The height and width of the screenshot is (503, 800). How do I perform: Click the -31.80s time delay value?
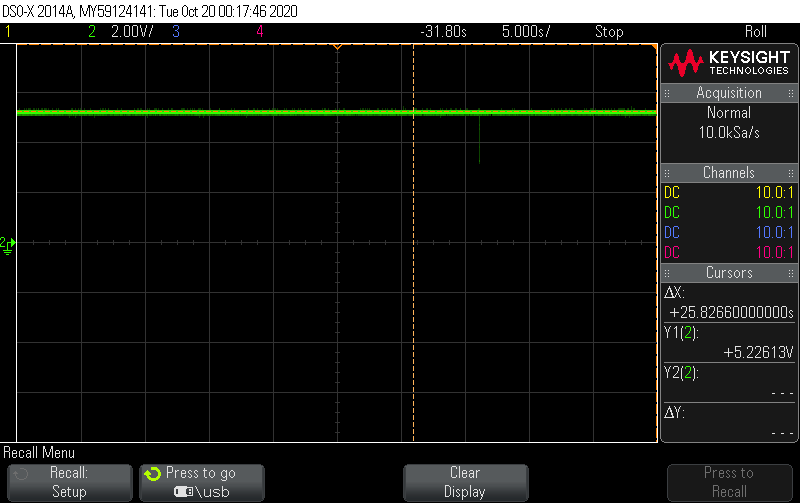[x=443, y=32]
